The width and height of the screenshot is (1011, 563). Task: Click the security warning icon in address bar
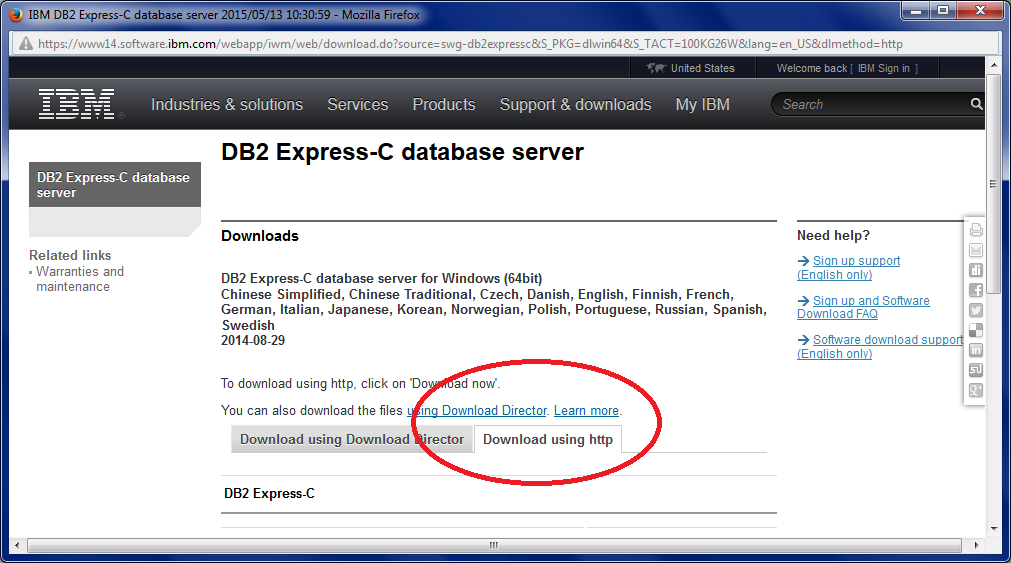(25, 44)
